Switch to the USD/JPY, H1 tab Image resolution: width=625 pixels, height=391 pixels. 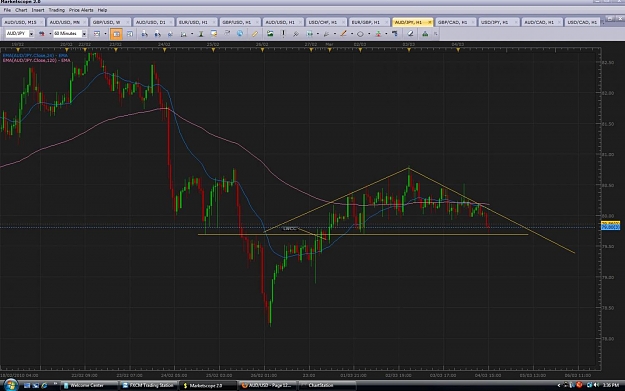coord(498,22)
